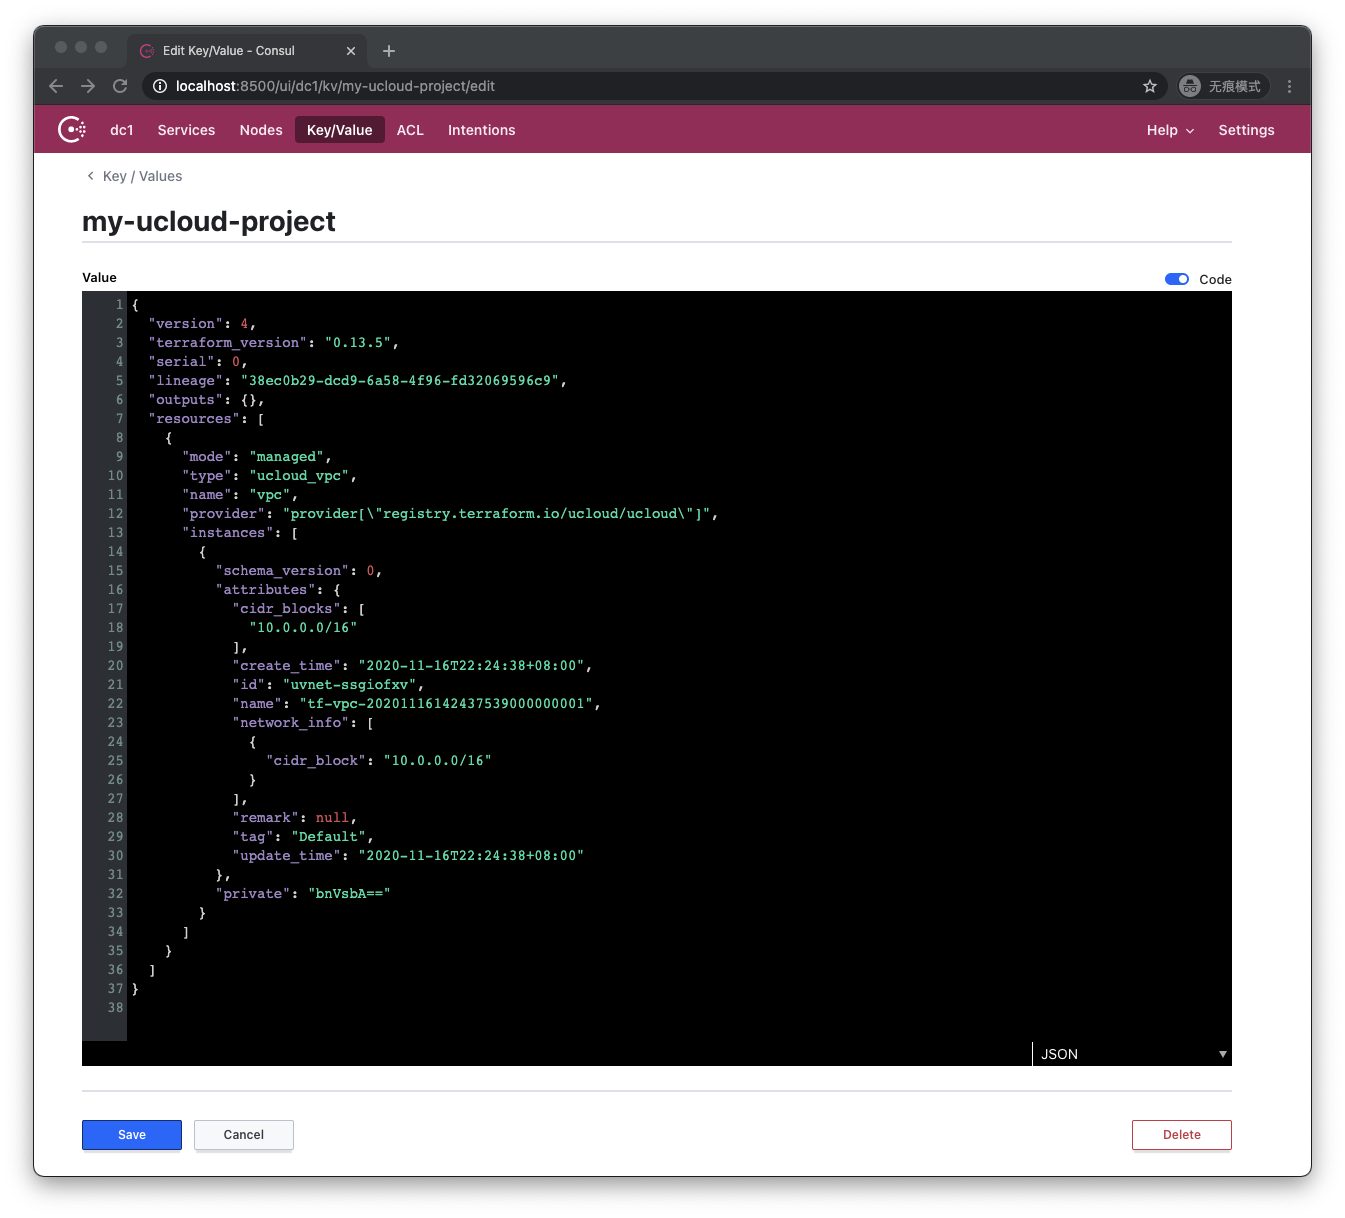Expand the Help menu
Screen dimensions: 1345x1218
click(1170, 130)
